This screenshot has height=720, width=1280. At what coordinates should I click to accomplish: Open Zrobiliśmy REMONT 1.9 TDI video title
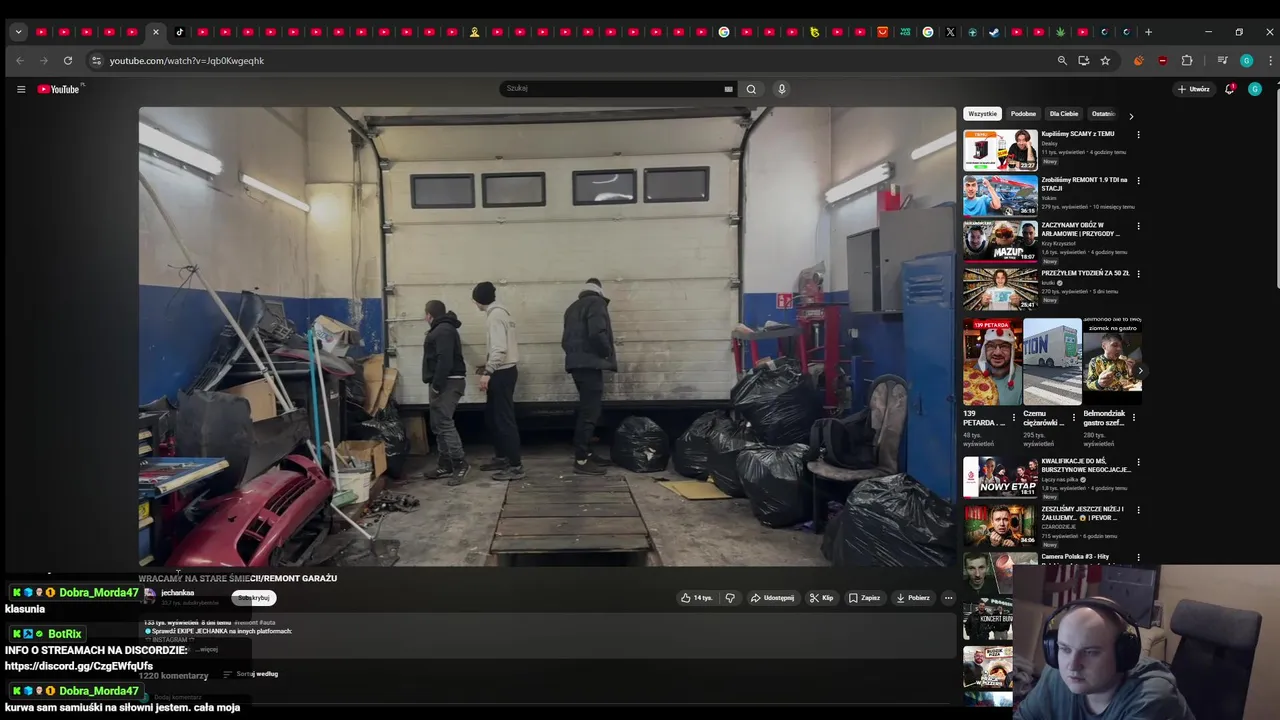pos(1084,184)
